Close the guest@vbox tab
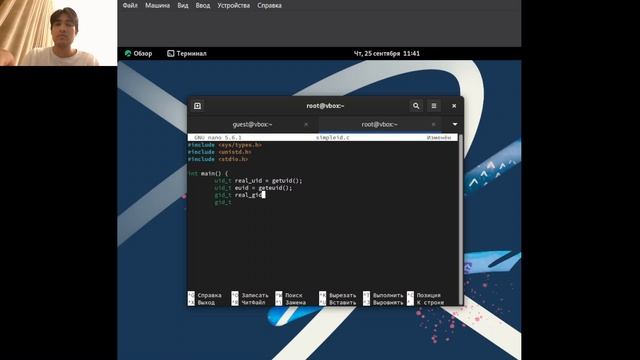640x360 pixels. [x=306, y=124]
